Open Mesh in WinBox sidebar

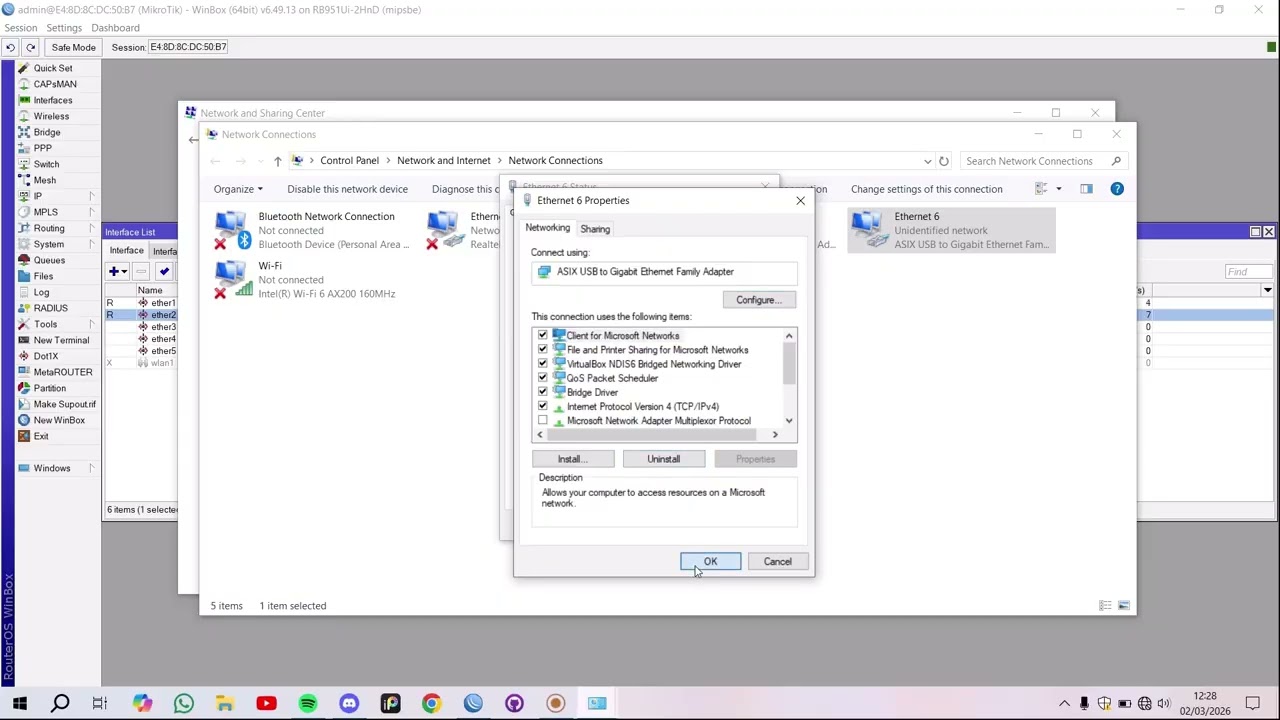pos(44,180)
